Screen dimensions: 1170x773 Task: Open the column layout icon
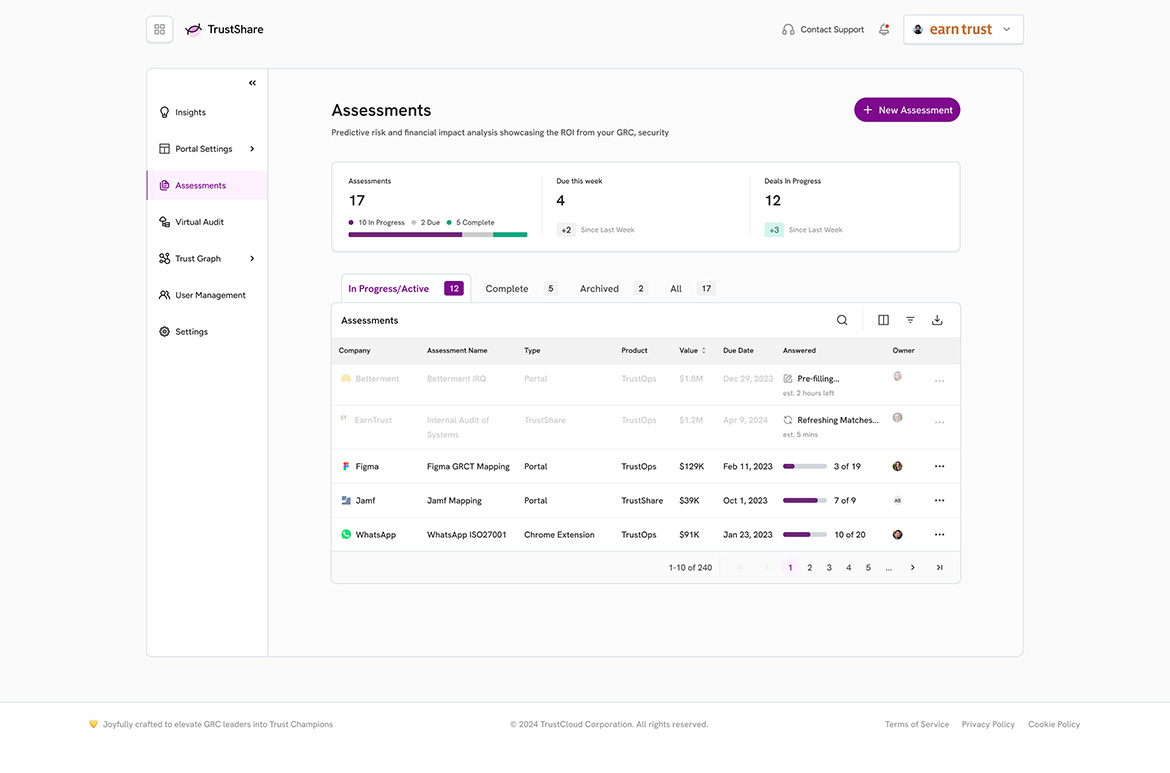point(883,320)
